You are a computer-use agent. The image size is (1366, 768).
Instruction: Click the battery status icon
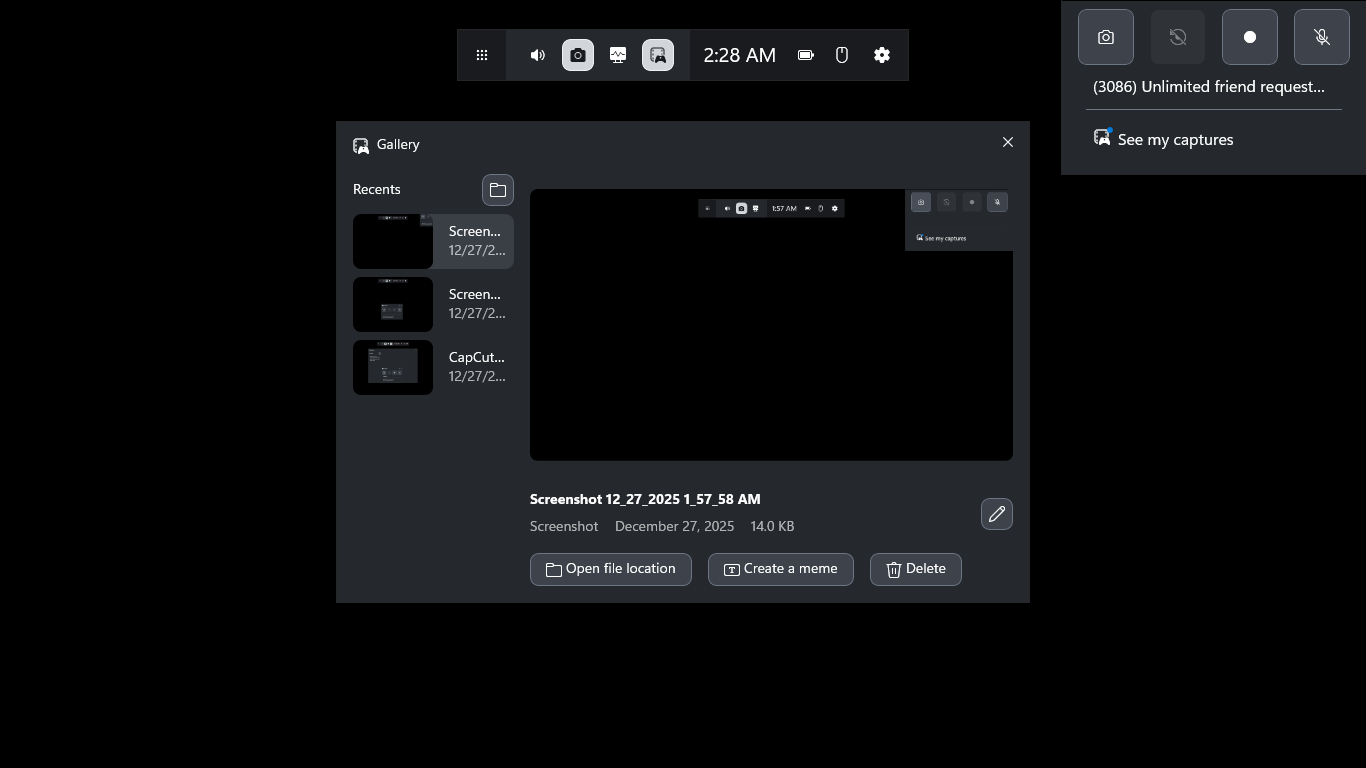click(x=806, y=55)
